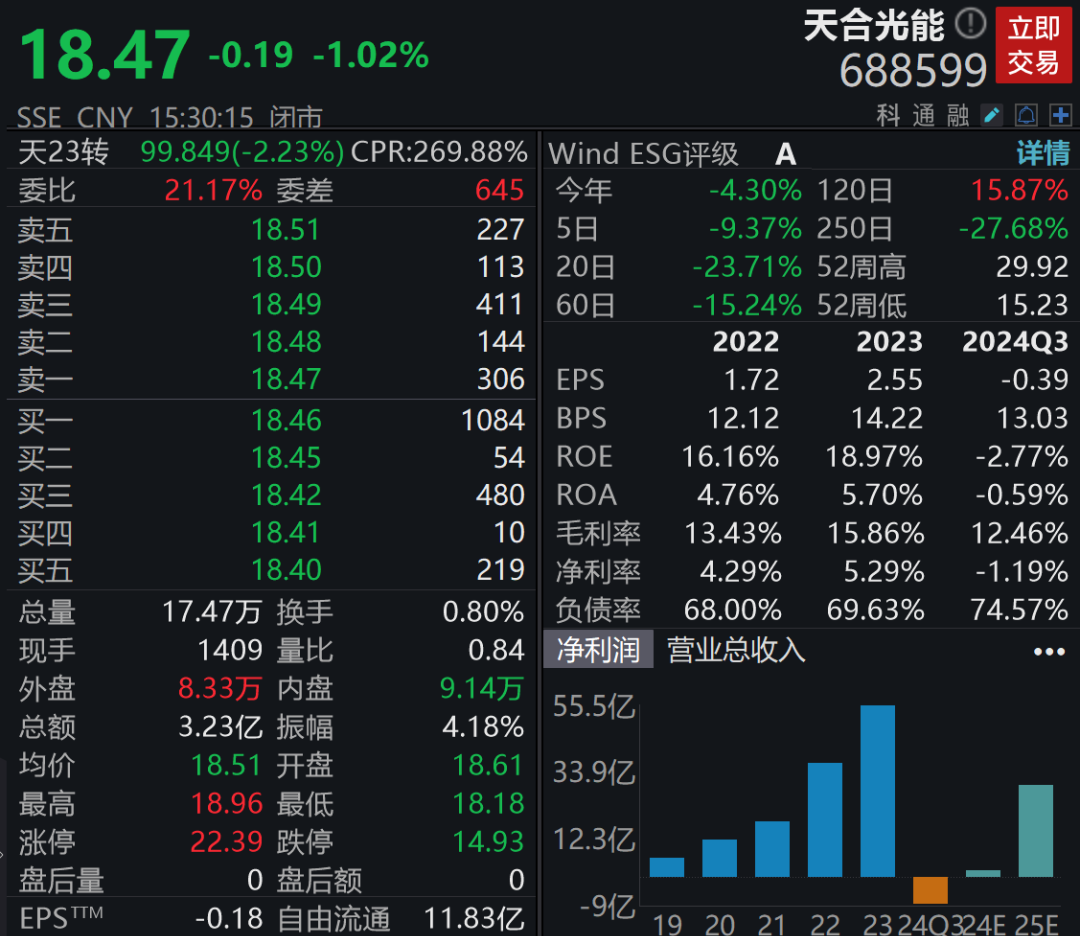
Task: Switch to the 营业总收入 tab
Action: point(736,649)
